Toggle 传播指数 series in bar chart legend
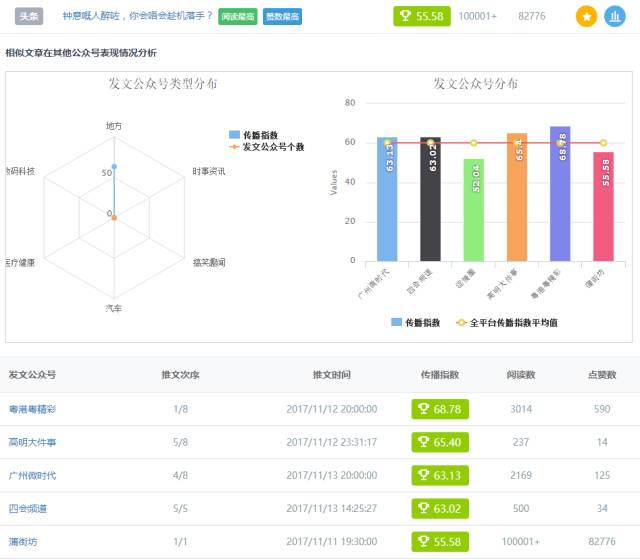 [x=416, y=322]
